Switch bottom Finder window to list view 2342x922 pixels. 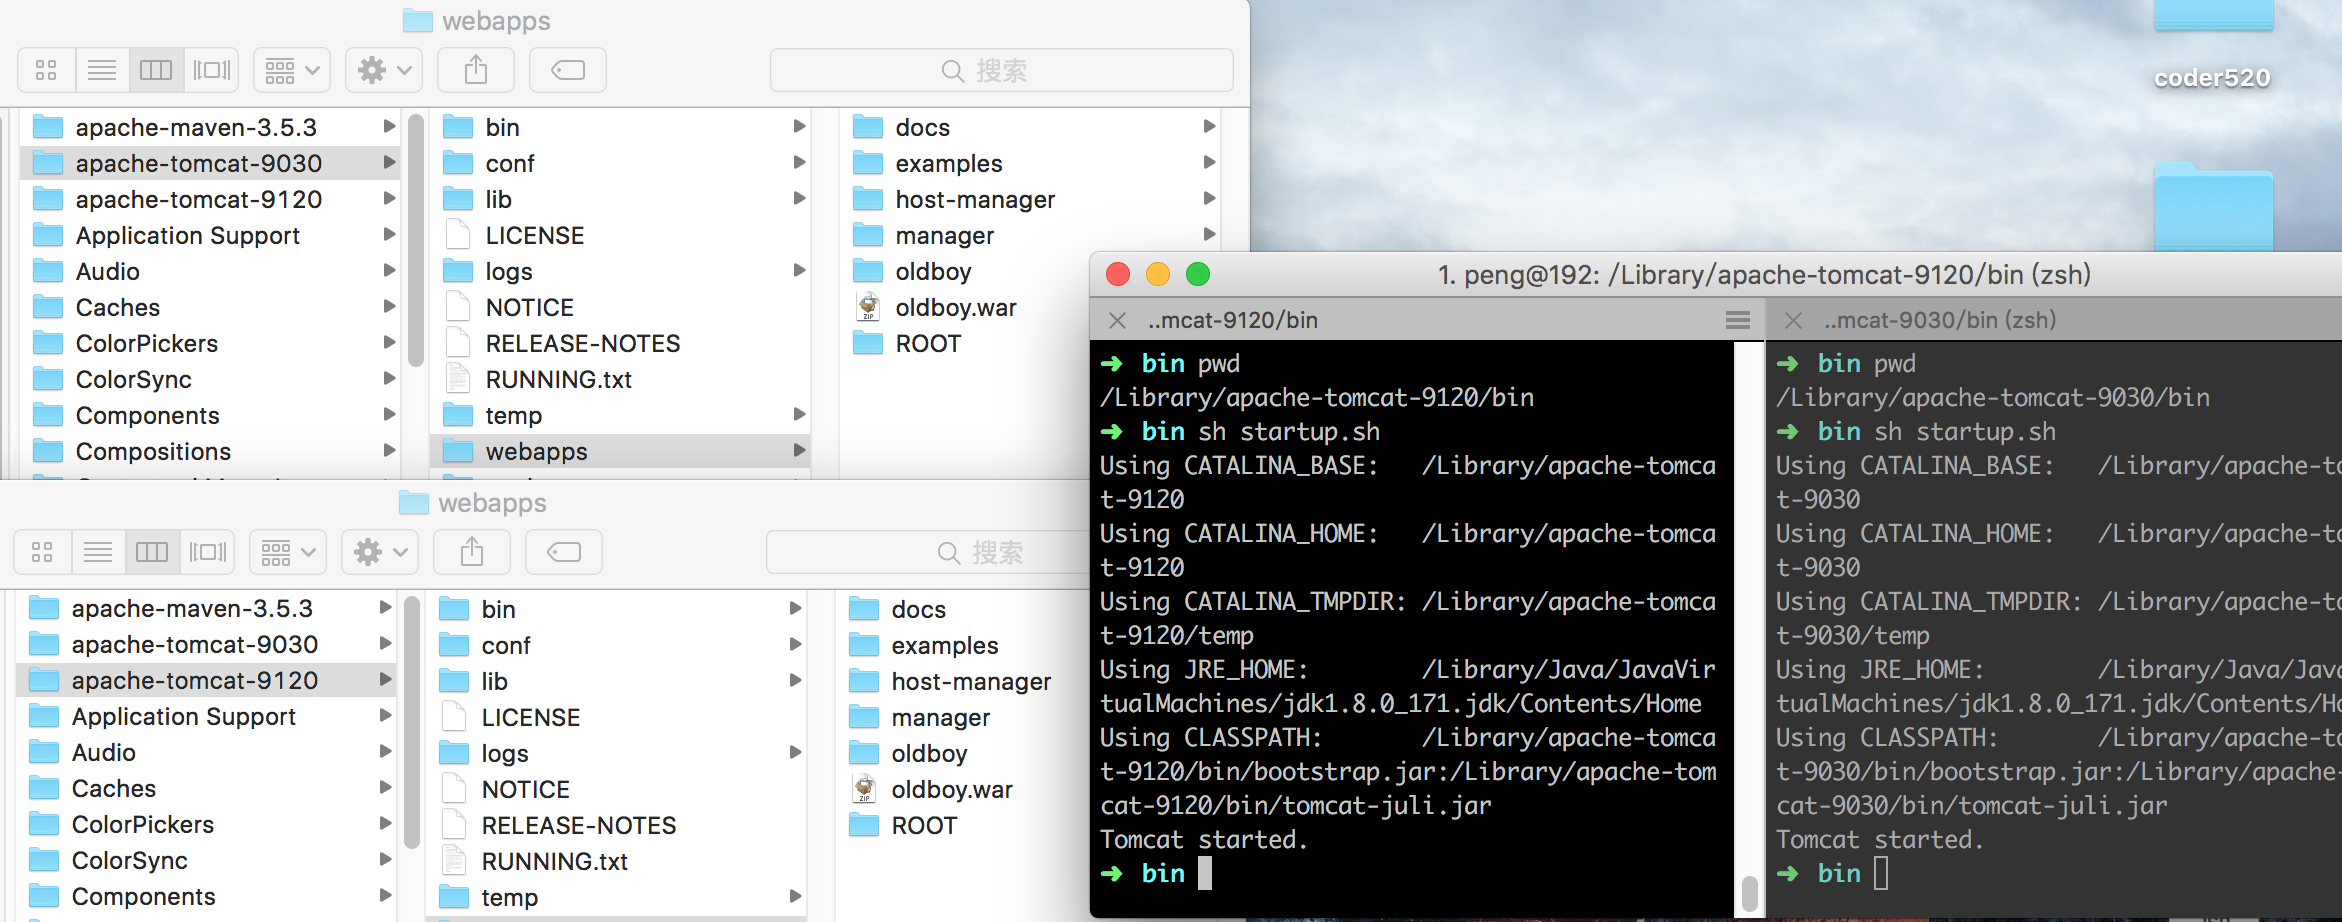click(x=98, y=552)
